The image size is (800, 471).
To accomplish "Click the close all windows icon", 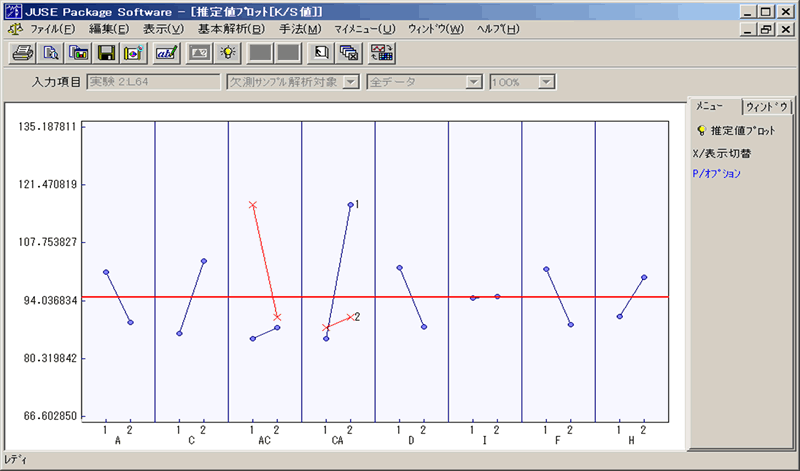I will pos(349,53).
